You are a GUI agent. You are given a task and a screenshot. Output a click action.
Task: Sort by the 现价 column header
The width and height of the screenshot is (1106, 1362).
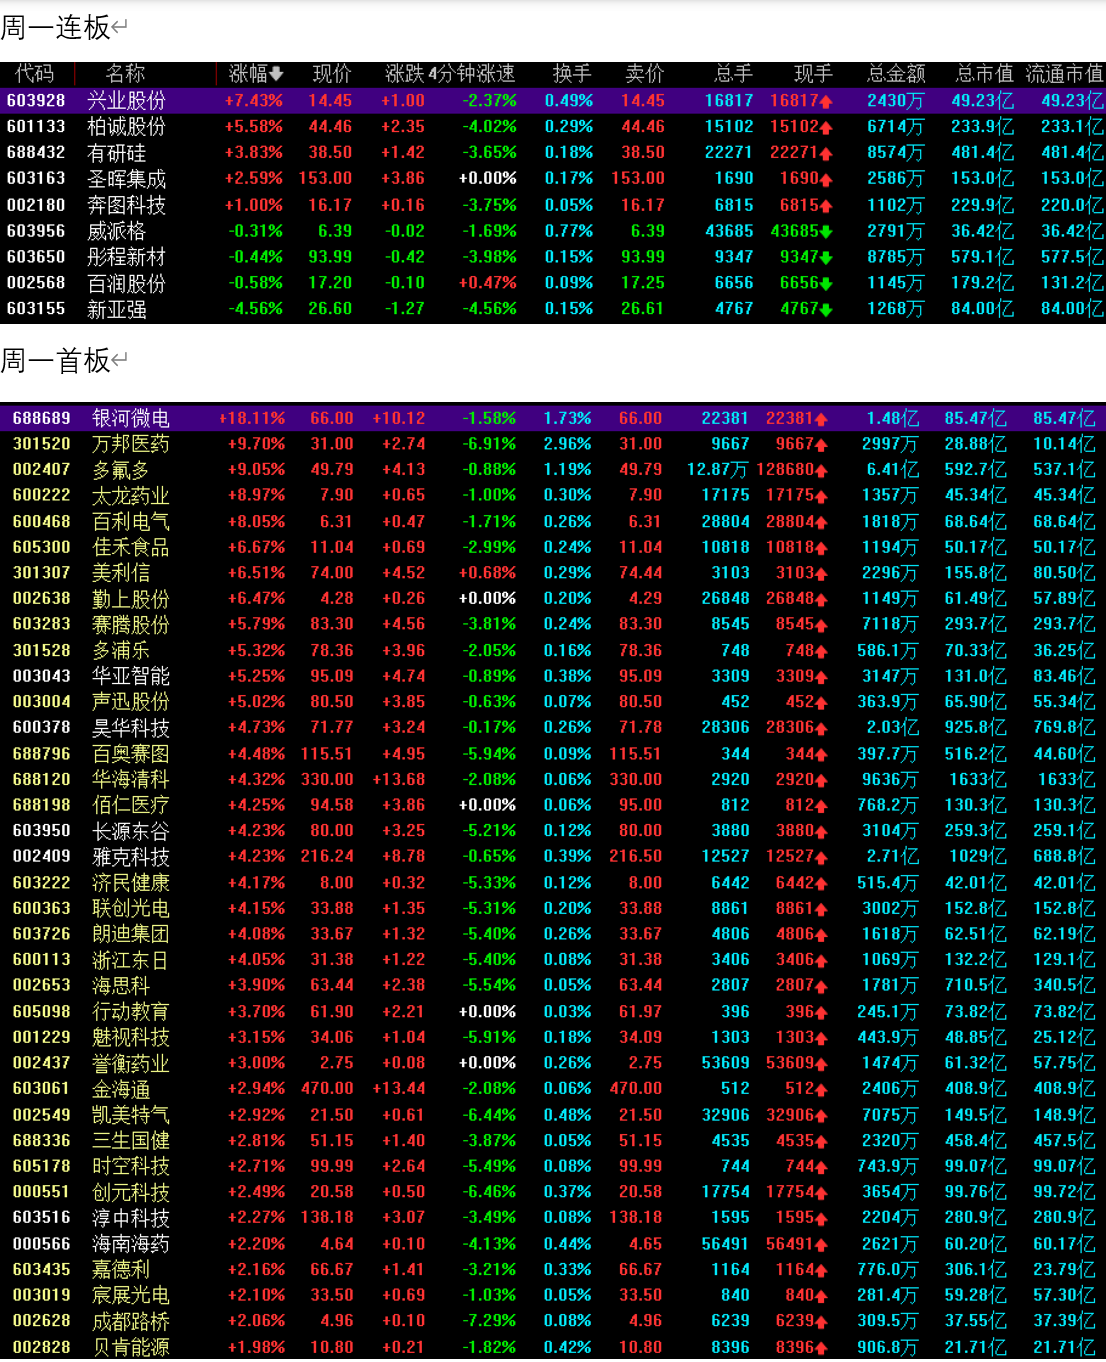tap(332, 73)
